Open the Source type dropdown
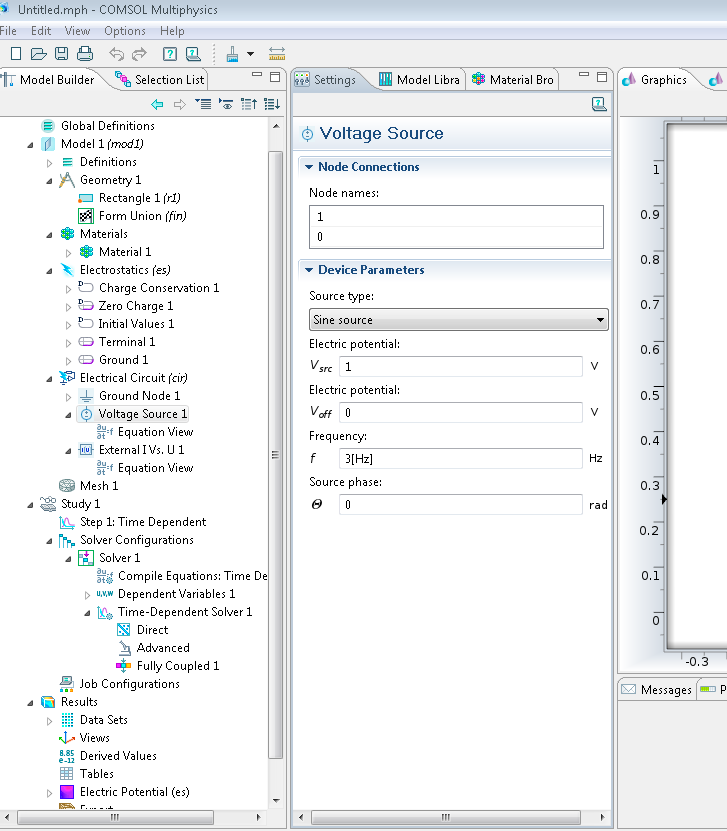 (459, 320)
